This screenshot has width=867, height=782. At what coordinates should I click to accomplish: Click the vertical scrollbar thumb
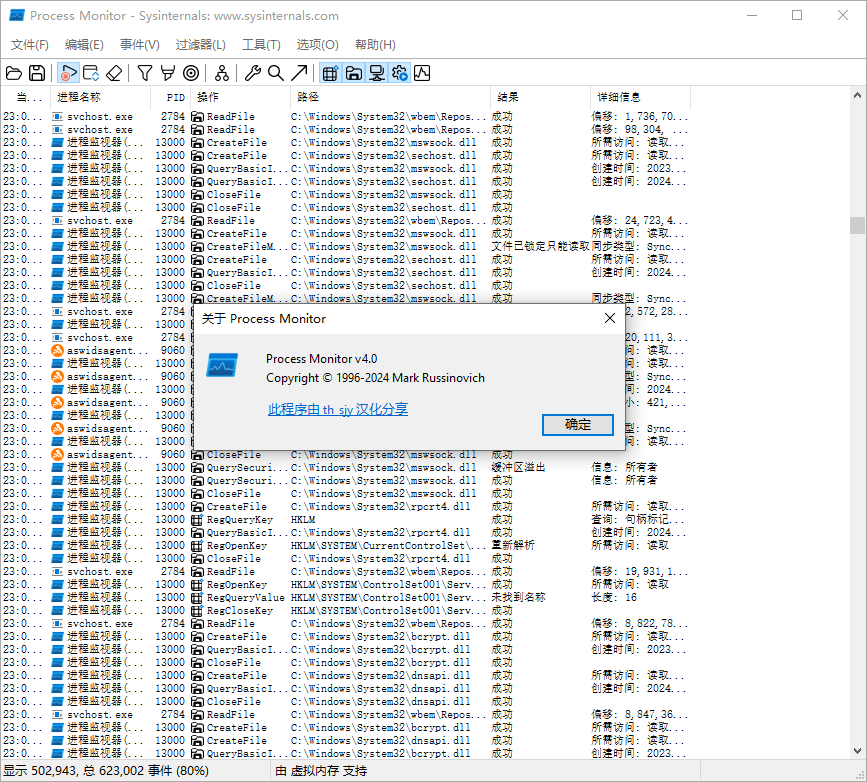pos(858,225)
